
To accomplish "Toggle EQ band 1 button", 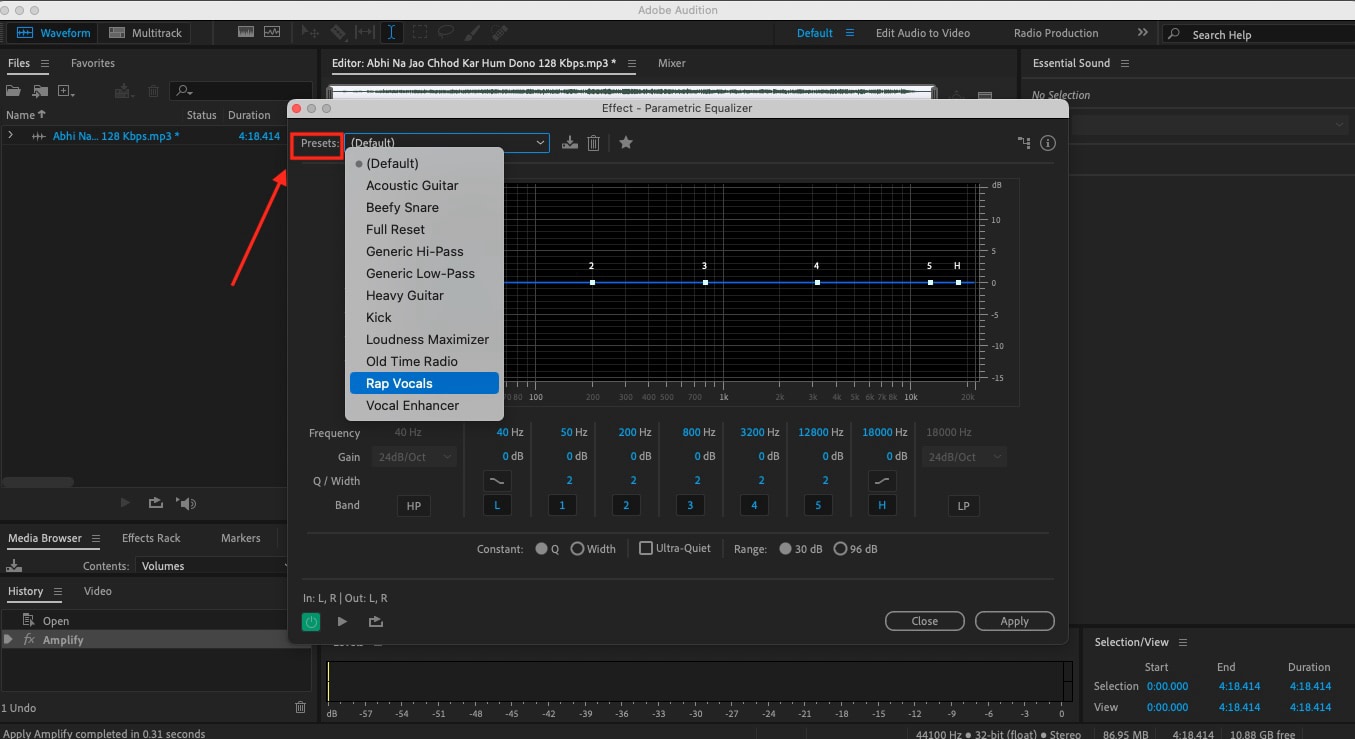I will tap(562, 506).
